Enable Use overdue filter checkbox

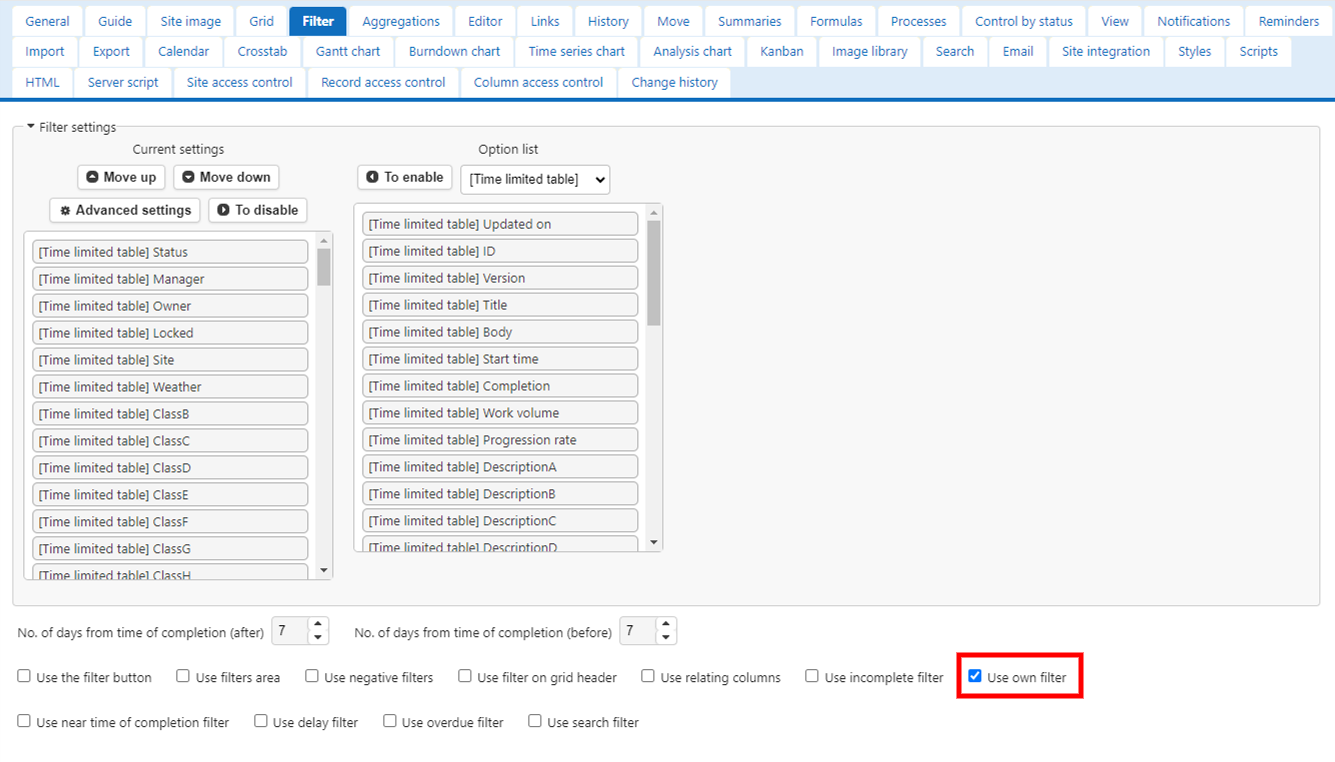point(390,721)
